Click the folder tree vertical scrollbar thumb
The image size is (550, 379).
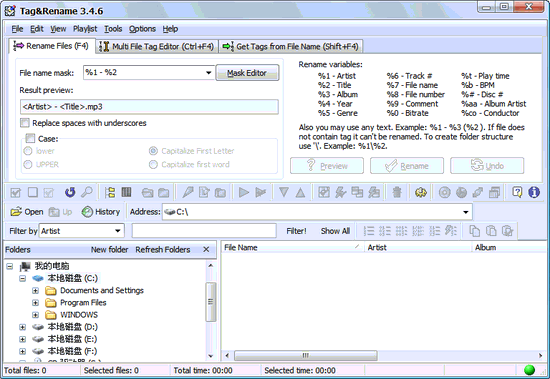click(210, 302)
